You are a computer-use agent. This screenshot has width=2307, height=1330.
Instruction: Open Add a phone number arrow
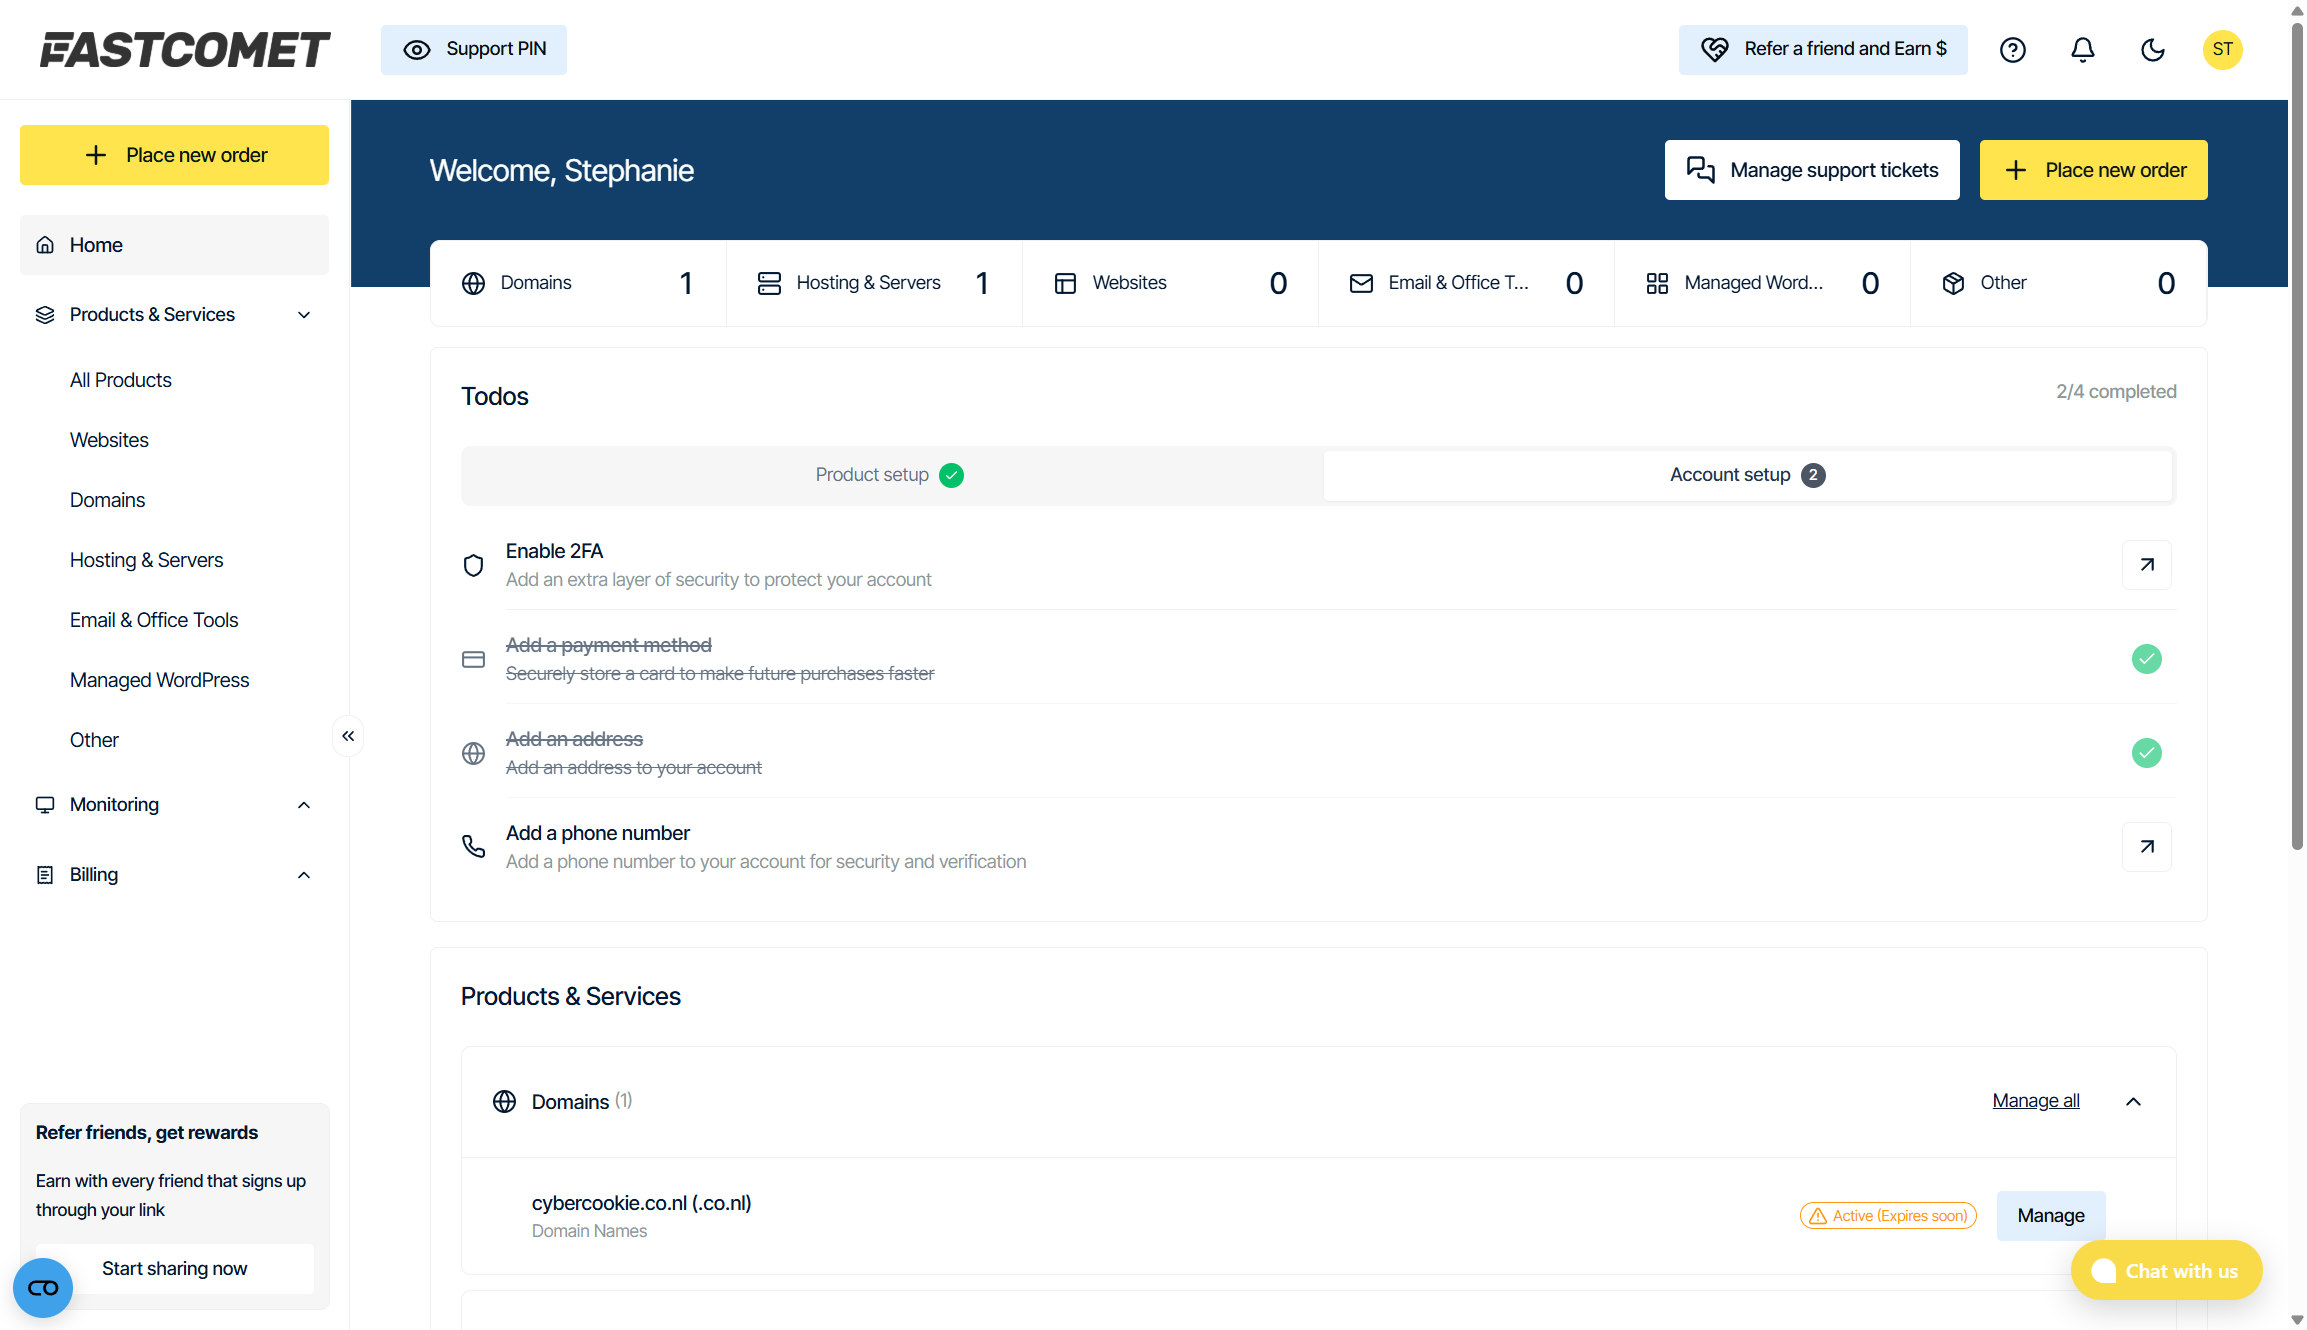[x=2146, y=847]
